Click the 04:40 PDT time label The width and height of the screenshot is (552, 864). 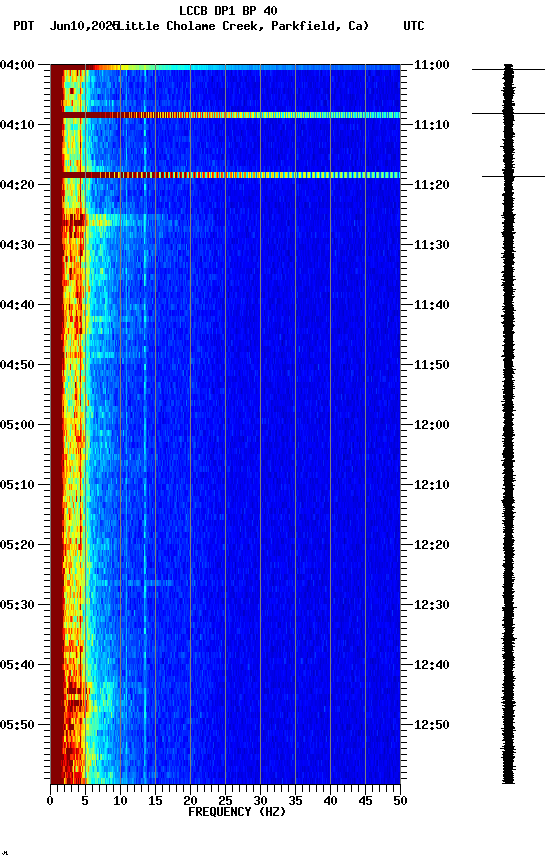point(17,305)
